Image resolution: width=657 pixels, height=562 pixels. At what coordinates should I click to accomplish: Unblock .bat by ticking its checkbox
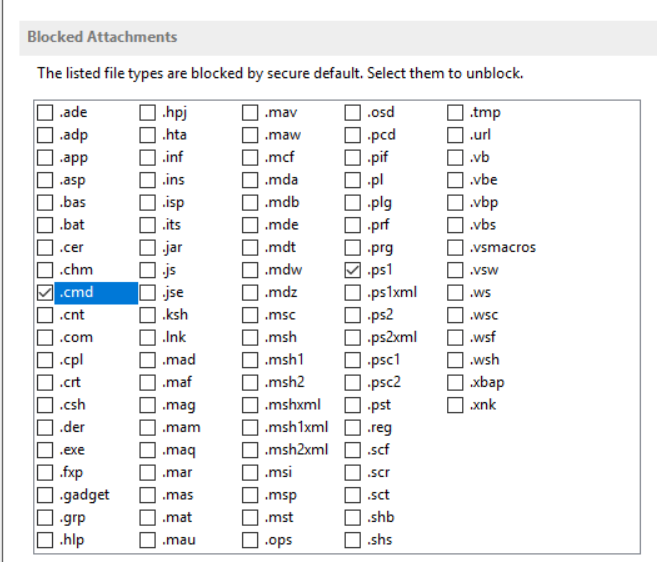point(45,225)
